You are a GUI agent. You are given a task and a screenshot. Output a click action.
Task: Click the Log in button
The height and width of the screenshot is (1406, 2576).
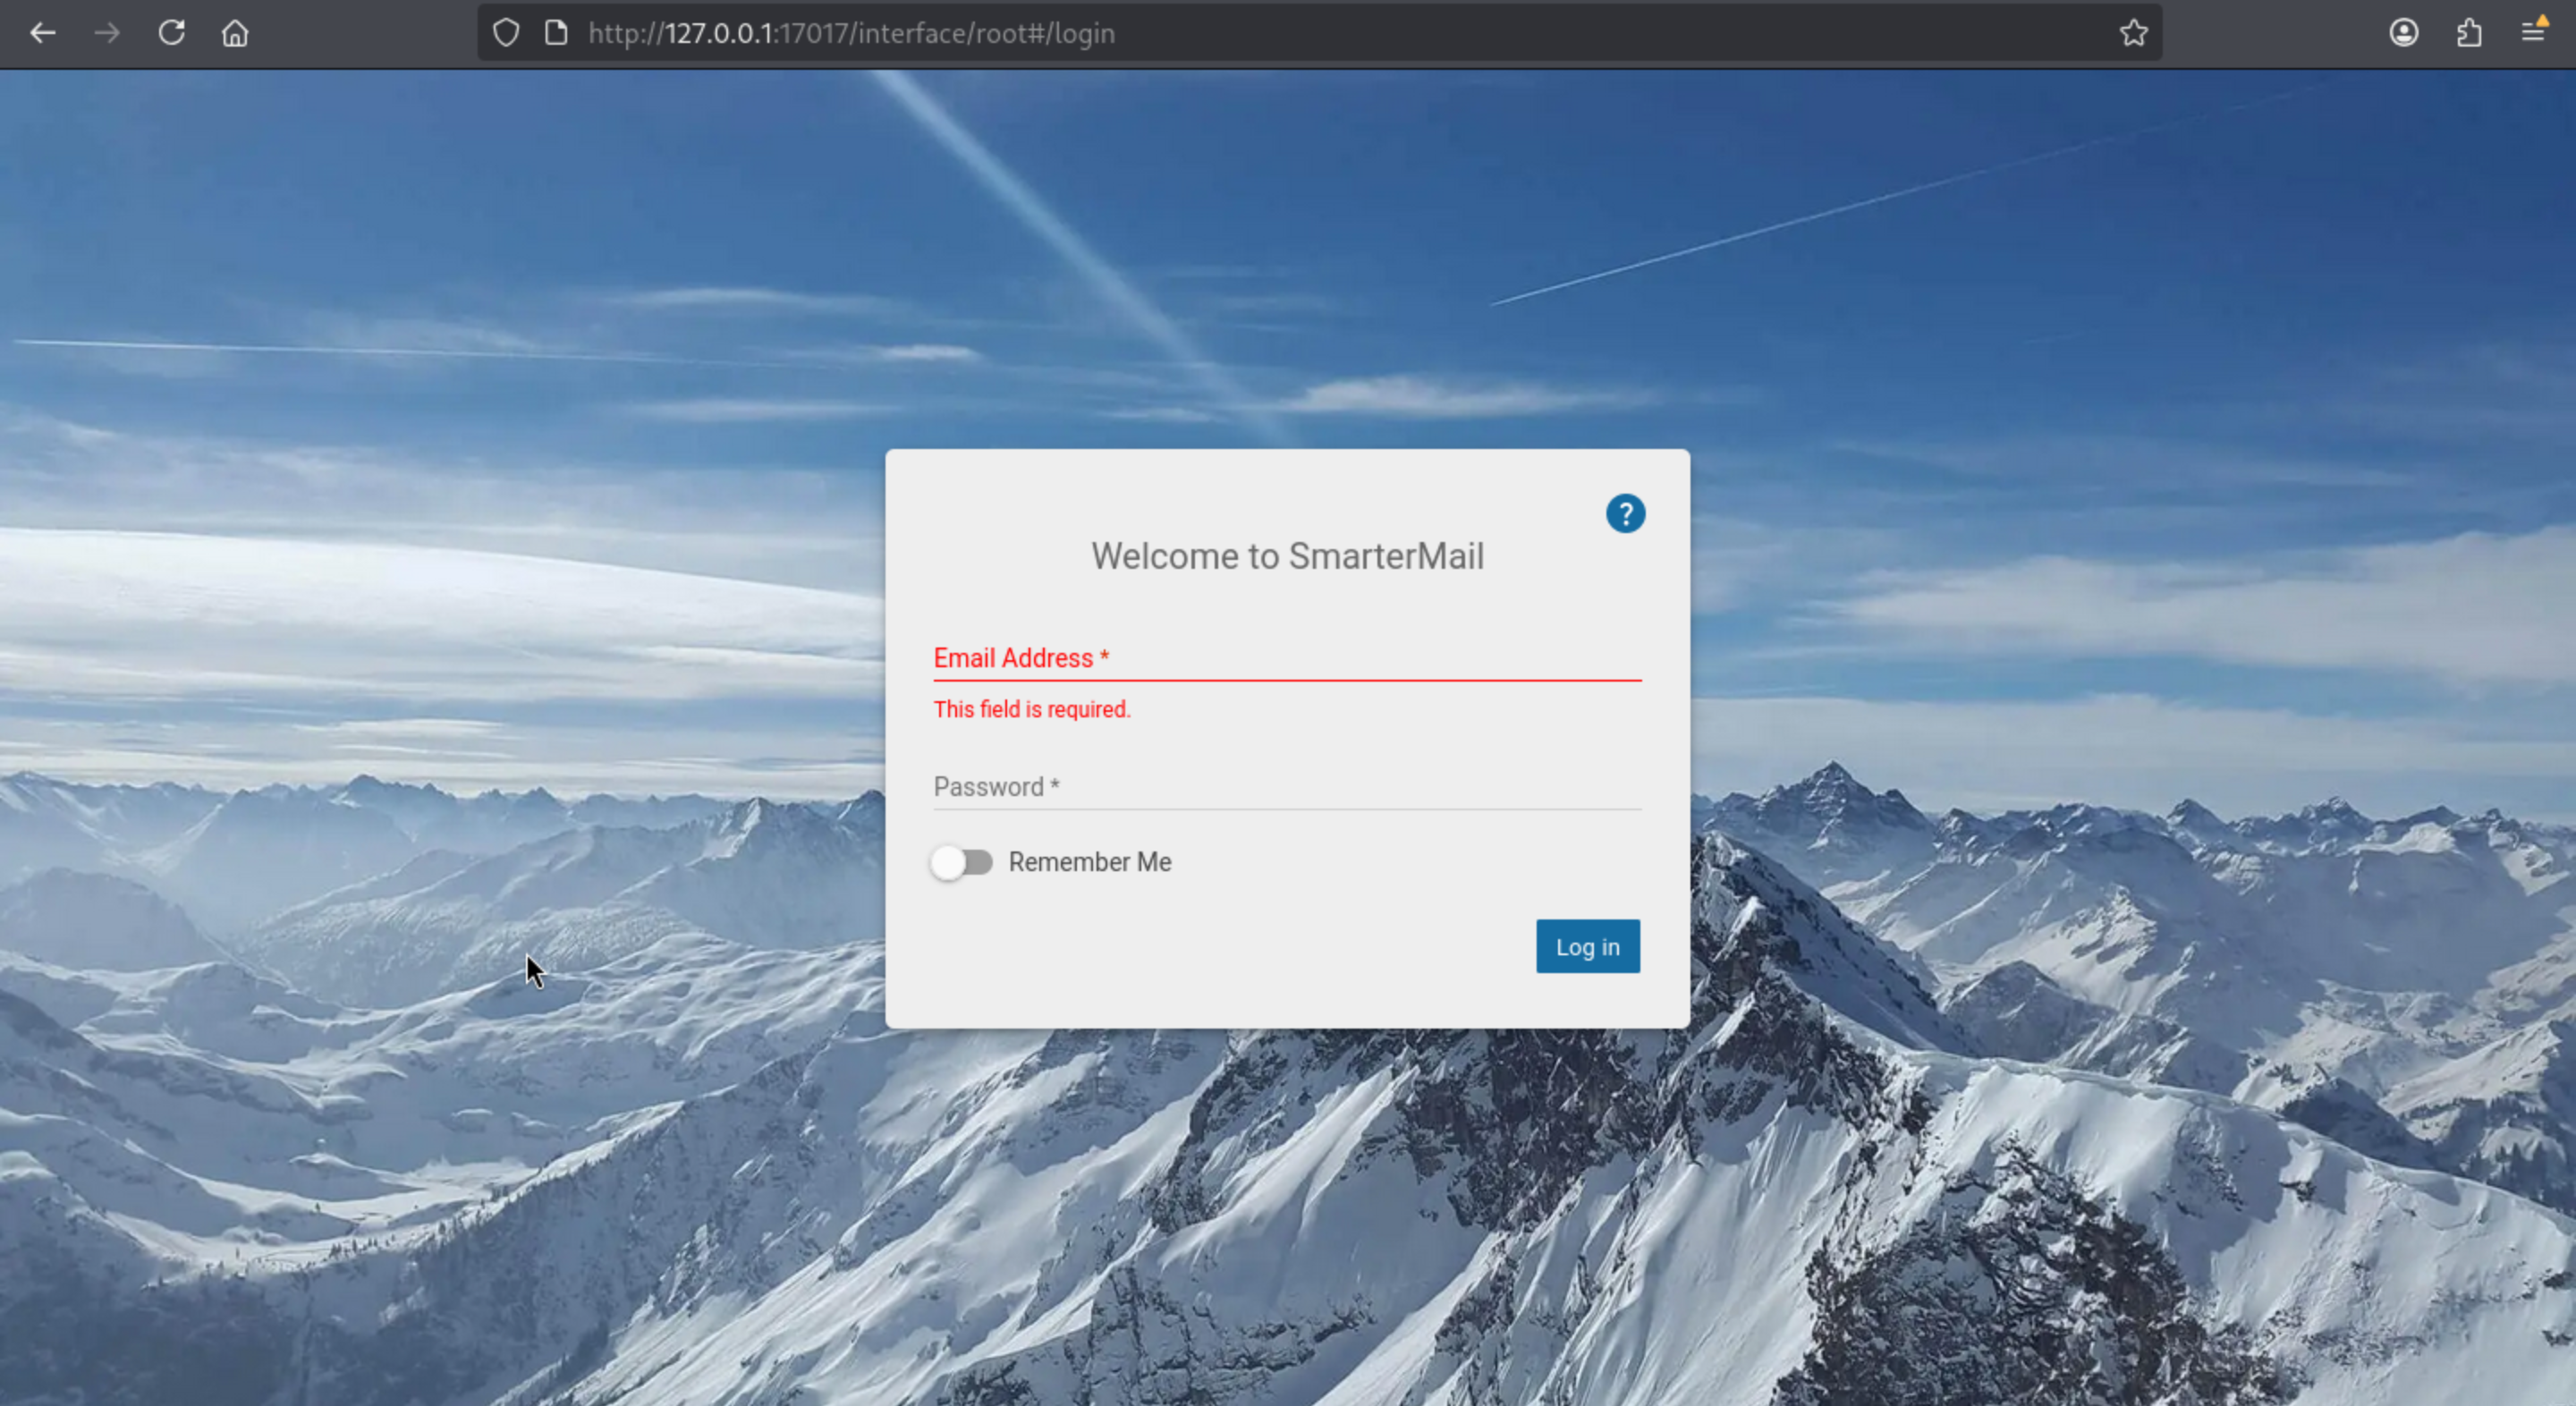[1588, 946]
